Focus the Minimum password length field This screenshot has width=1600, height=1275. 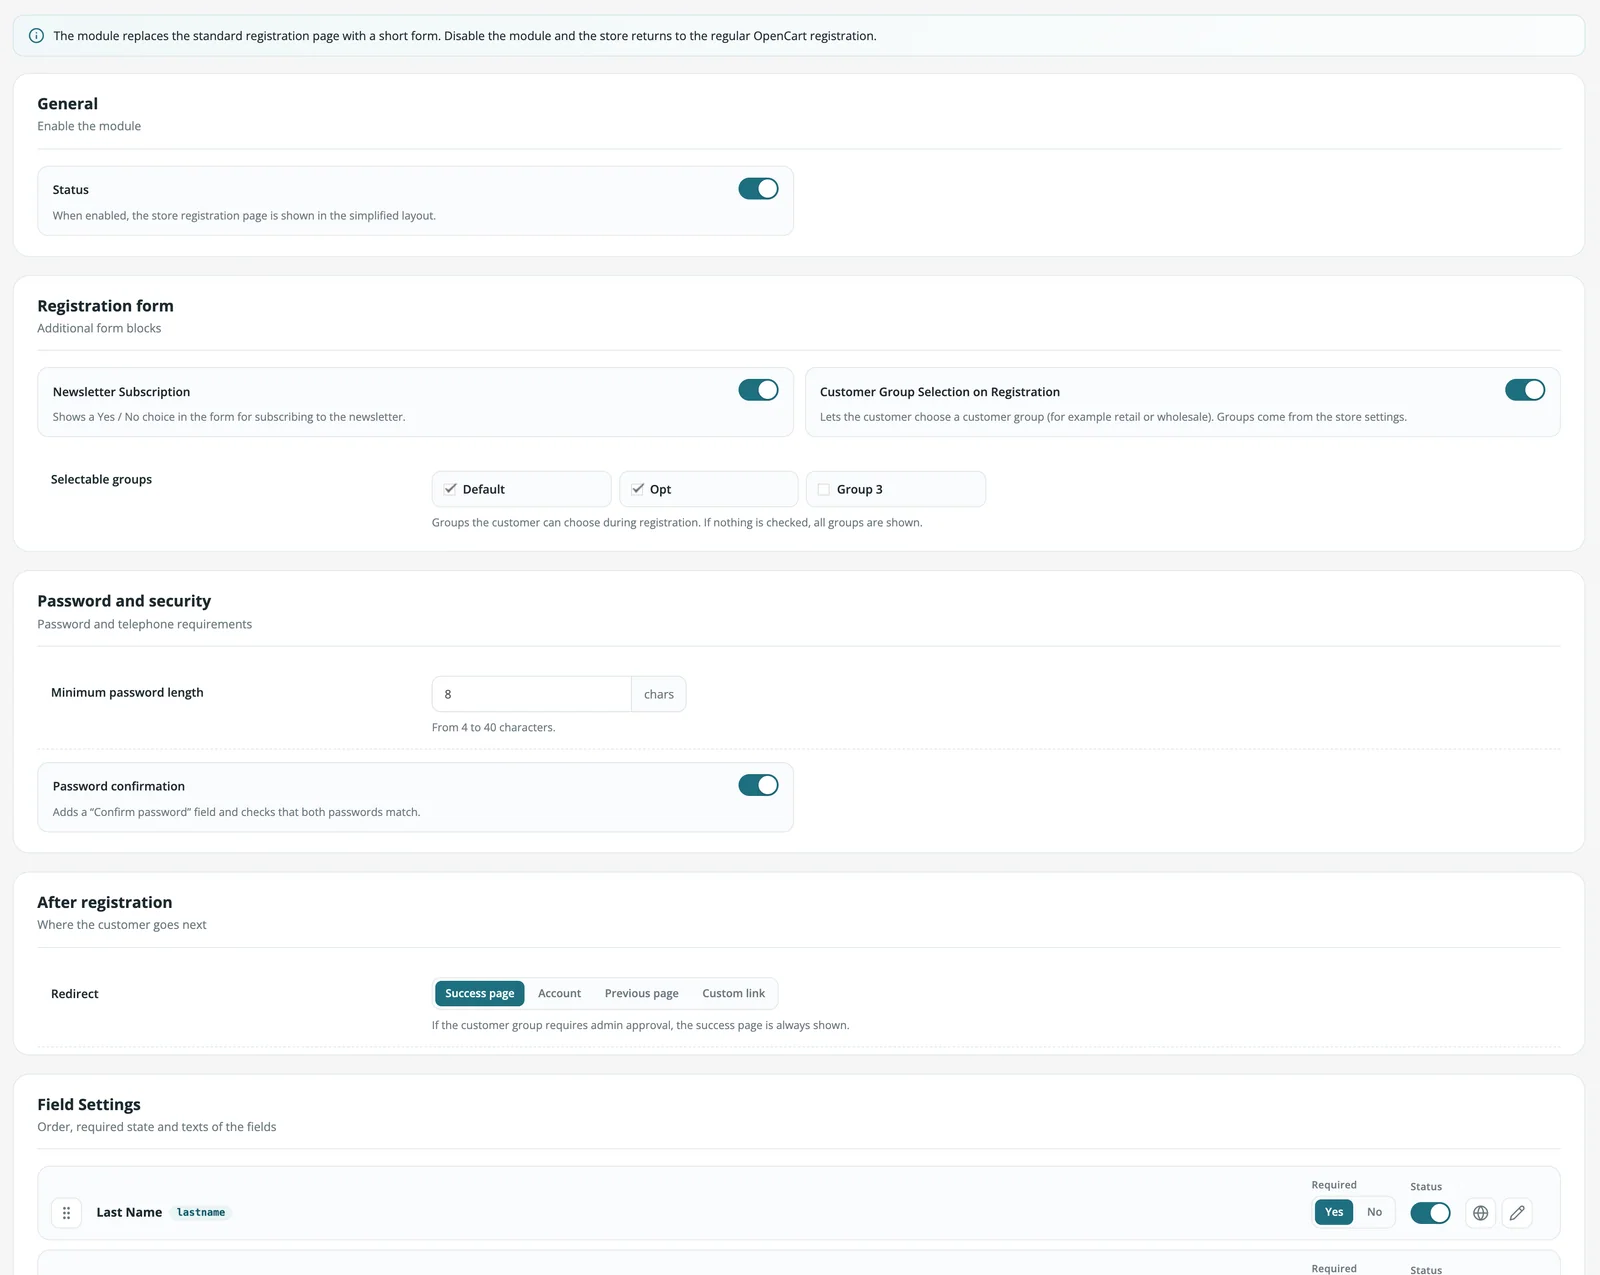coord(531,694)
